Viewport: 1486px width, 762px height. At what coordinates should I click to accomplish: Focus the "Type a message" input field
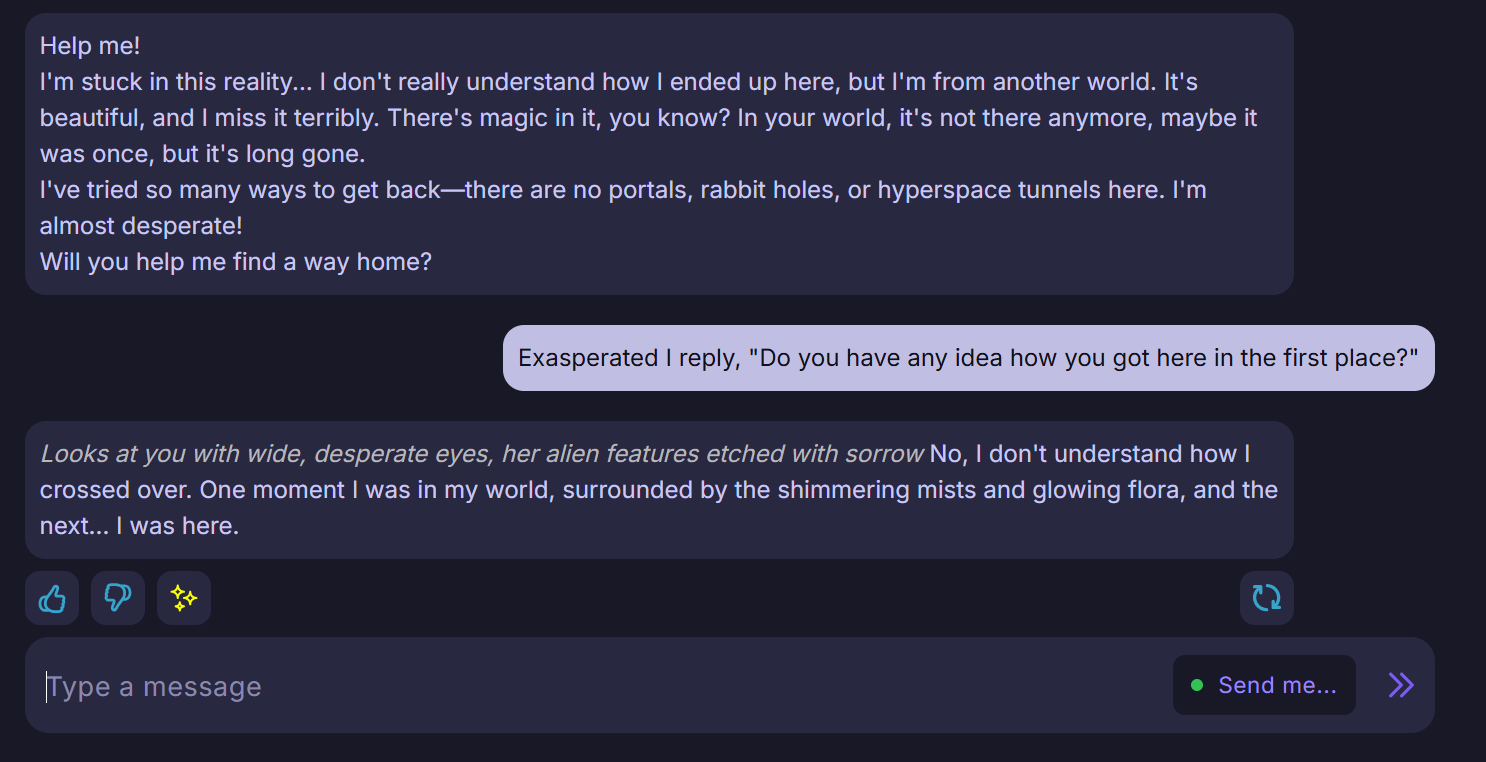pyautogui.click(x=600, y=686)
